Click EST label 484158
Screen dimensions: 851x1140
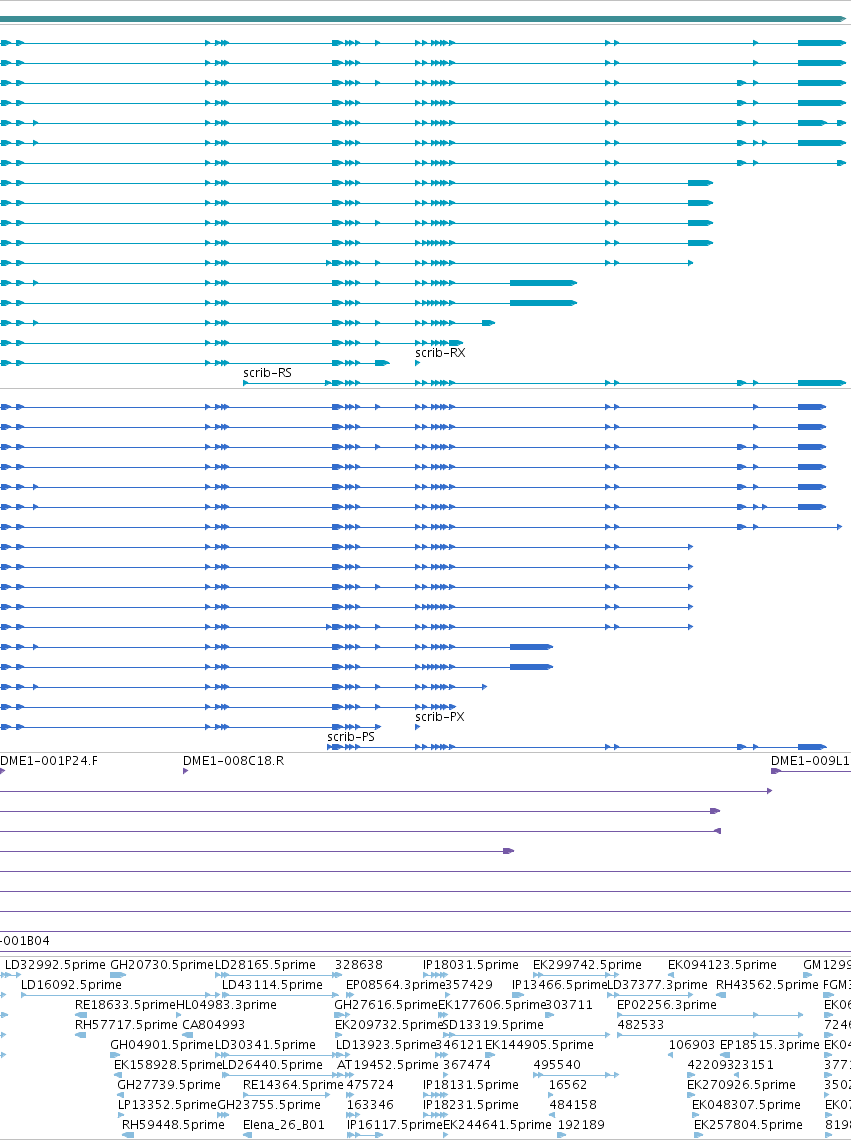[x=572, y=1104]
